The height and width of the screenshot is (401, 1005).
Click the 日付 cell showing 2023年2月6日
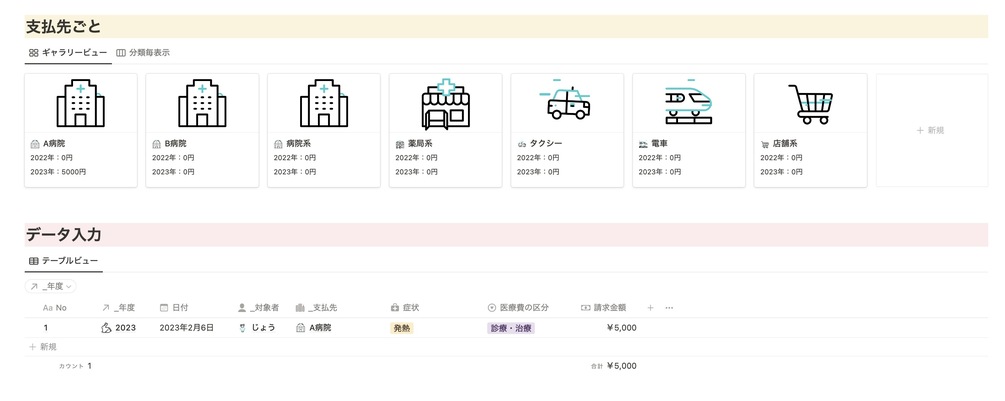(x=187, y=328)
